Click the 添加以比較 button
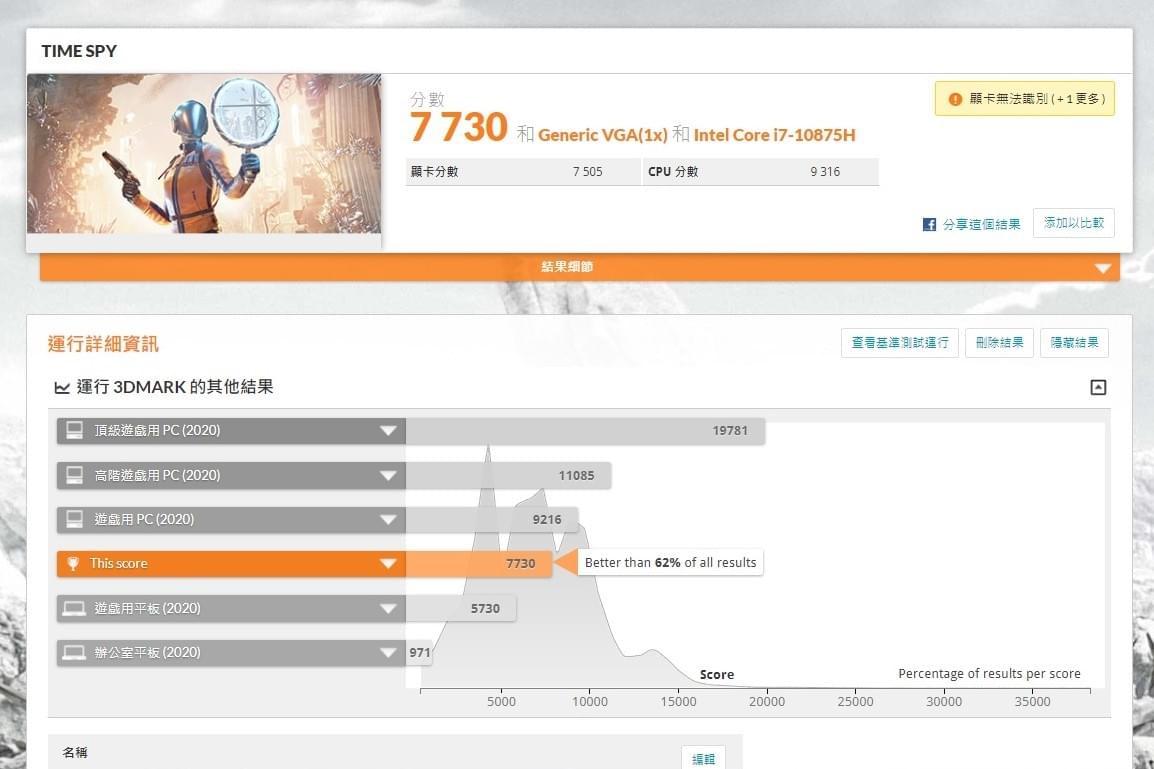This screenshot has height=769, width=1154. point(1074,223)
